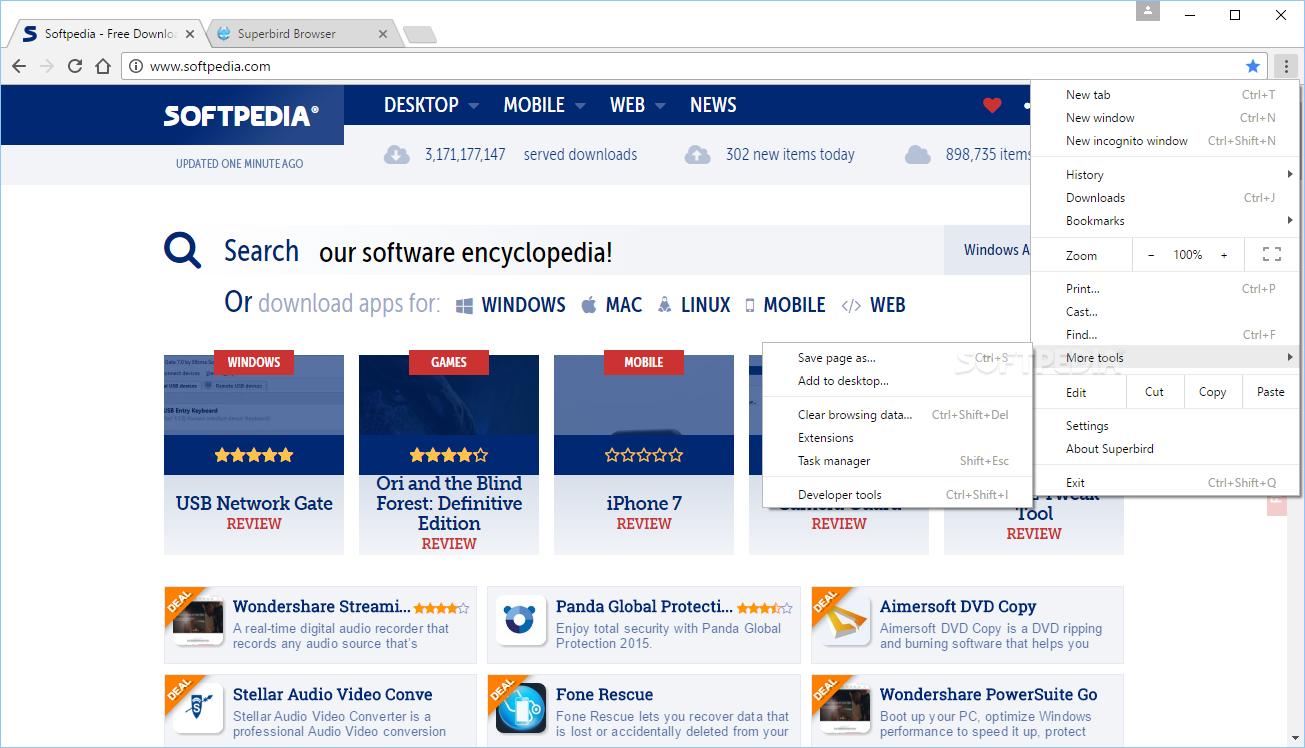Image resolution: width=1305 pixels, height=748 pixels.
Task: Choose About Superbird
Action: (x=1166, y=448)
